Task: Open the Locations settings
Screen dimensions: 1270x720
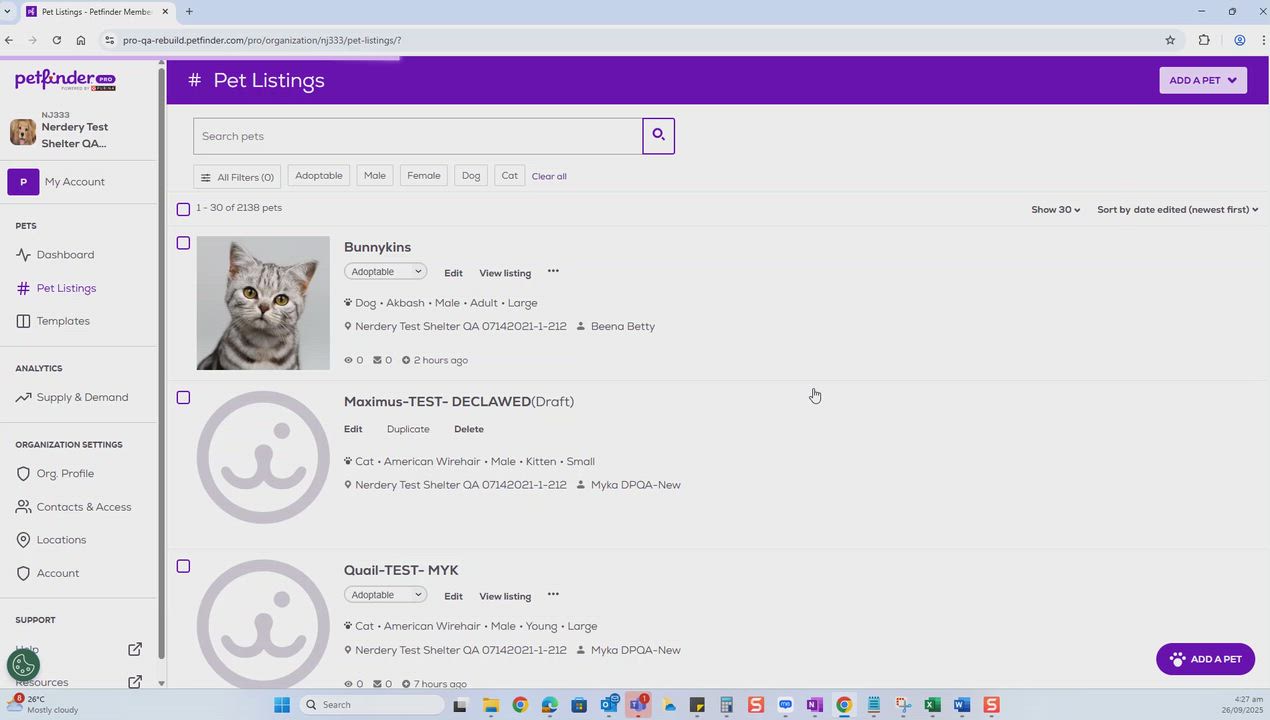Action: pos(61,539)
